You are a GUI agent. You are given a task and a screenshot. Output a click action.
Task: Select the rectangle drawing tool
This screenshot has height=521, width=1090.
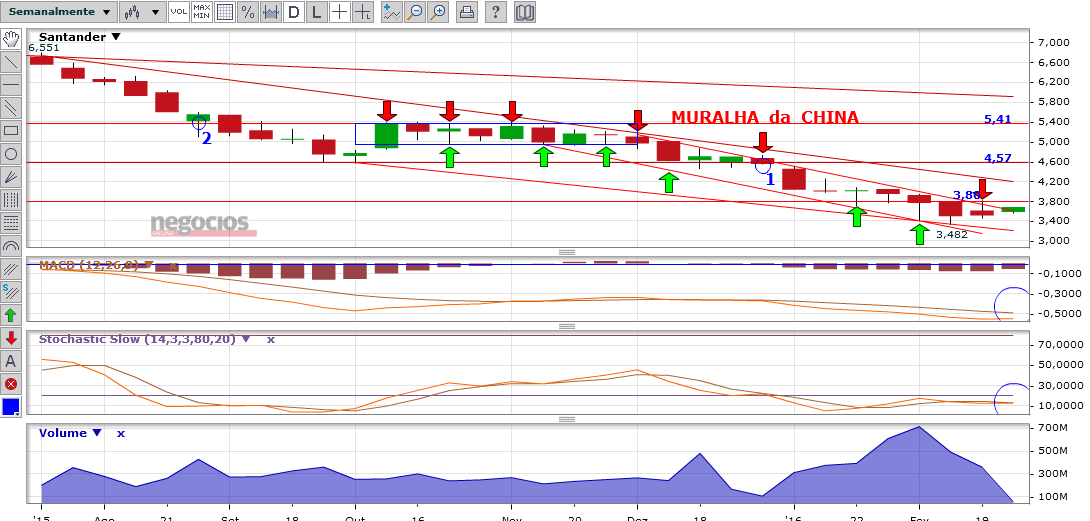coord(11,130)
